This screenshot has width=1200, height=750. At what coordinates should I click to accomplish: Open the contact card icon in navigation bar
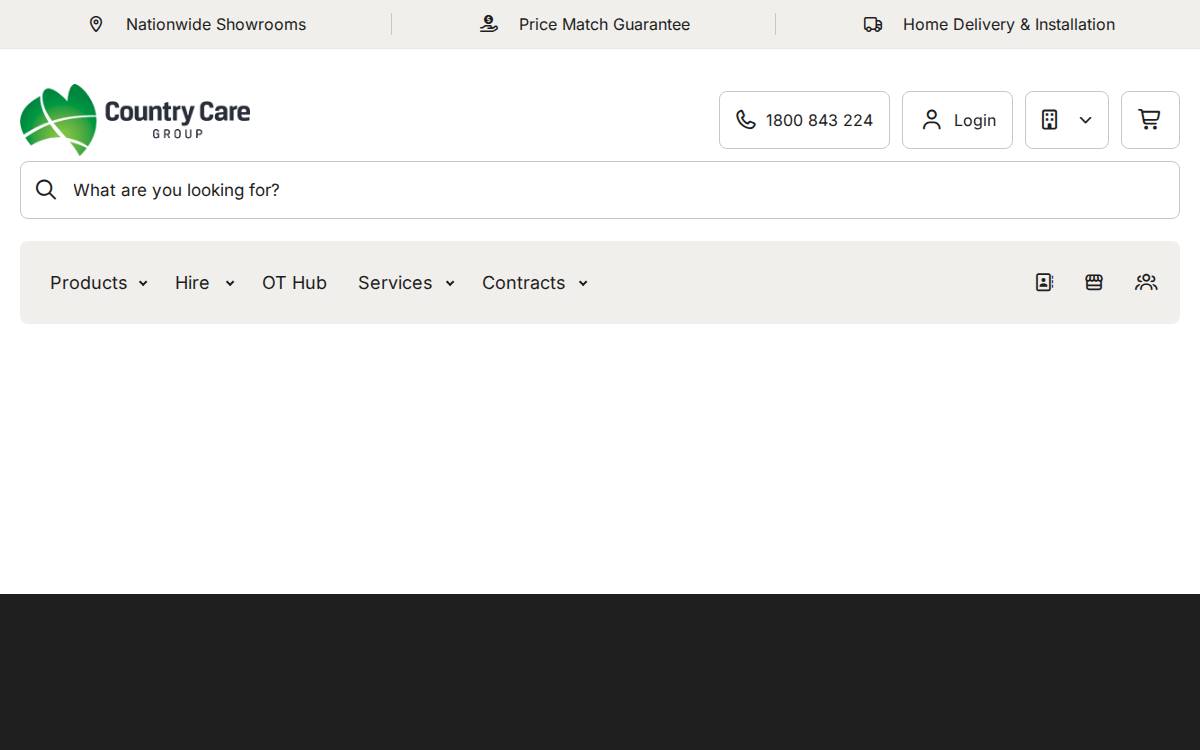point(1044,283)
